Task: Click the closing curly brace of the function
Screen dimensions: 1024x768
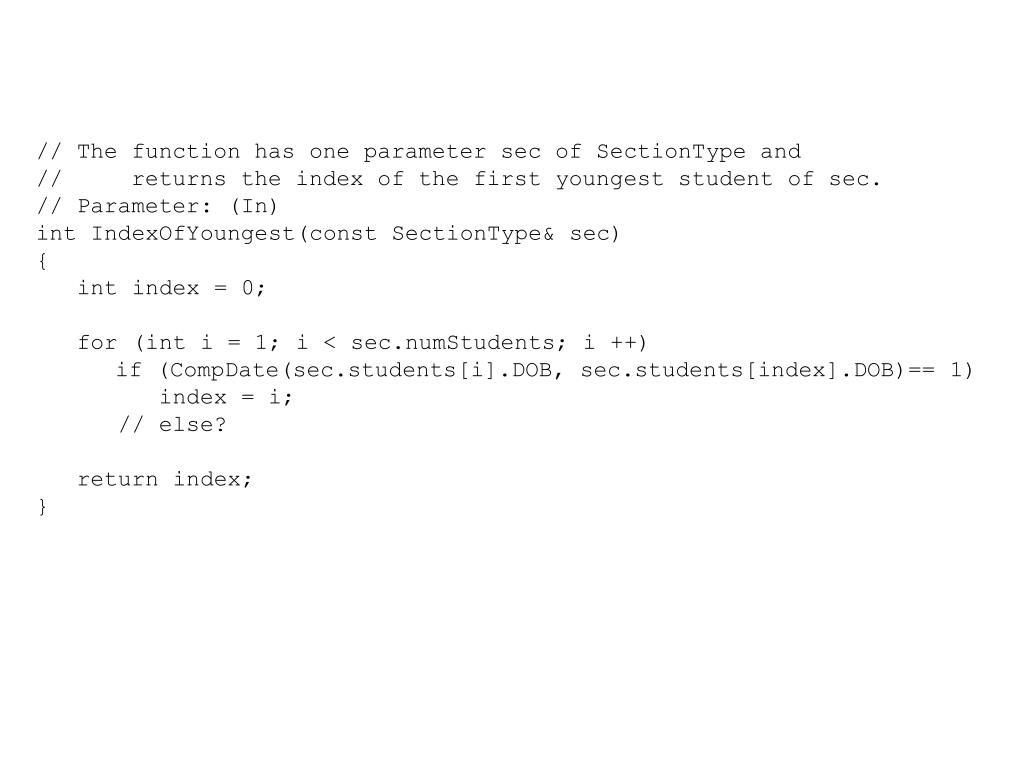Action: point(42,507)
